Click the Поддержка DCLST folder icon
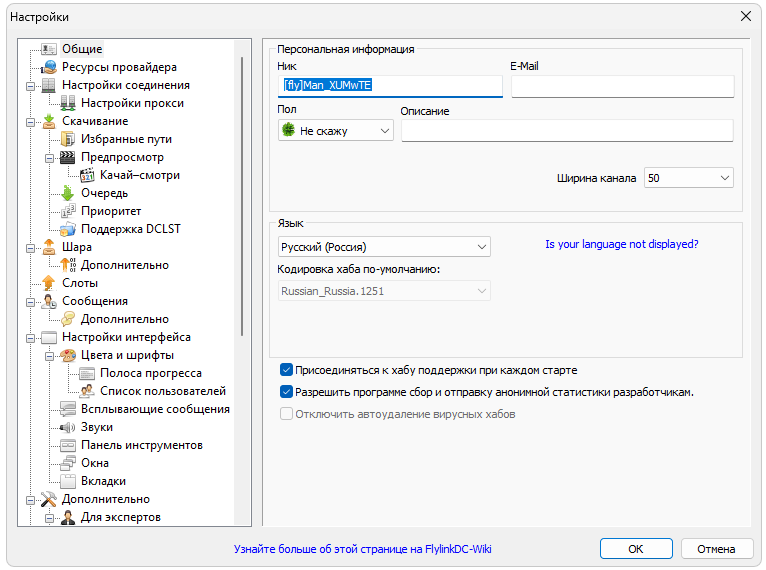The width and height of the screenshot is (766, 570). (68, 229)
